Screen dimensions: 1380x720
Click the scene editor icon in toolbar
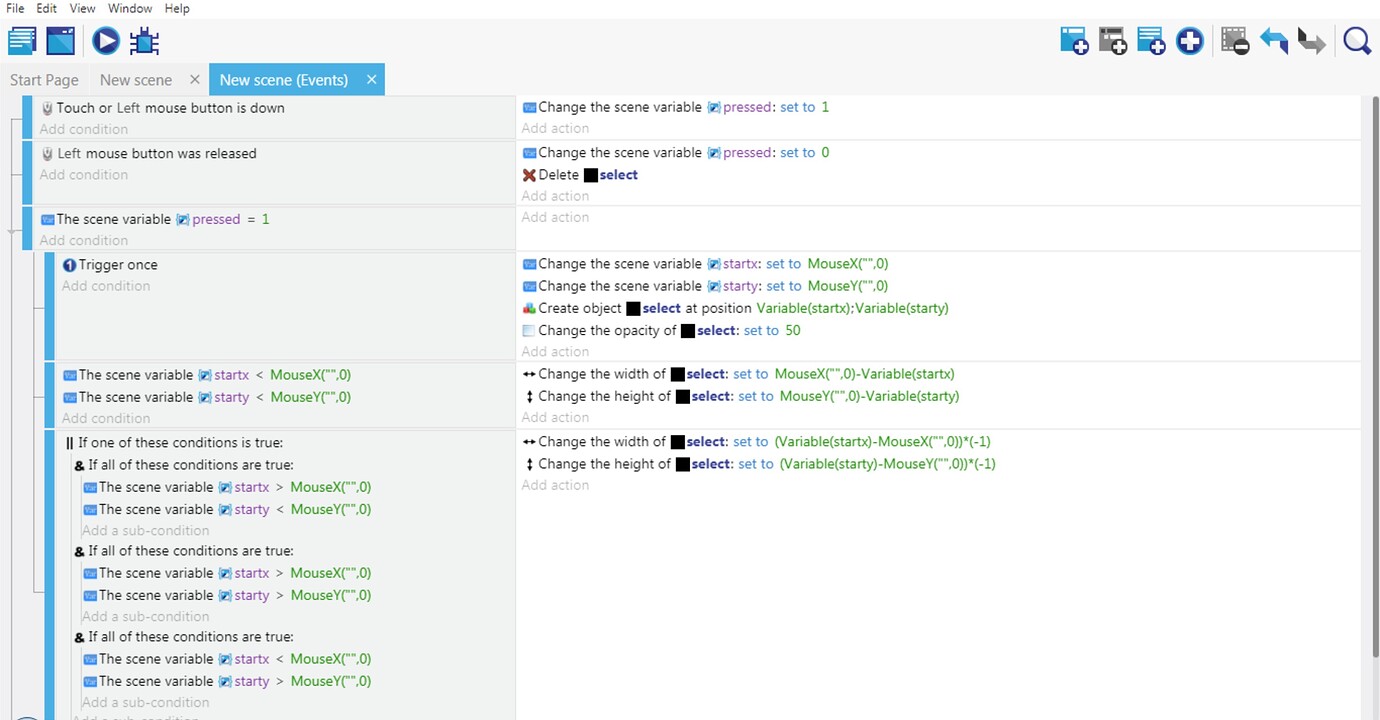pyautogui.click(x=61, y=41)
